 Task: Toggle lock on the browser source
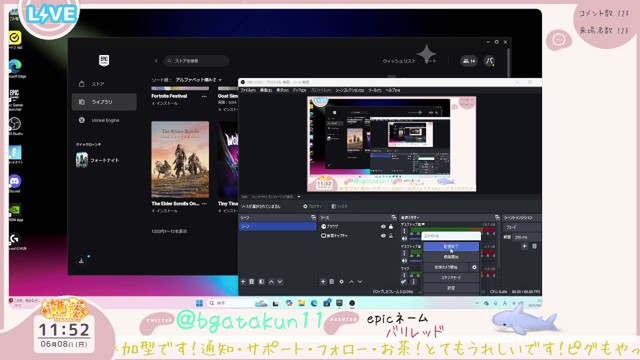coord(391,227)
